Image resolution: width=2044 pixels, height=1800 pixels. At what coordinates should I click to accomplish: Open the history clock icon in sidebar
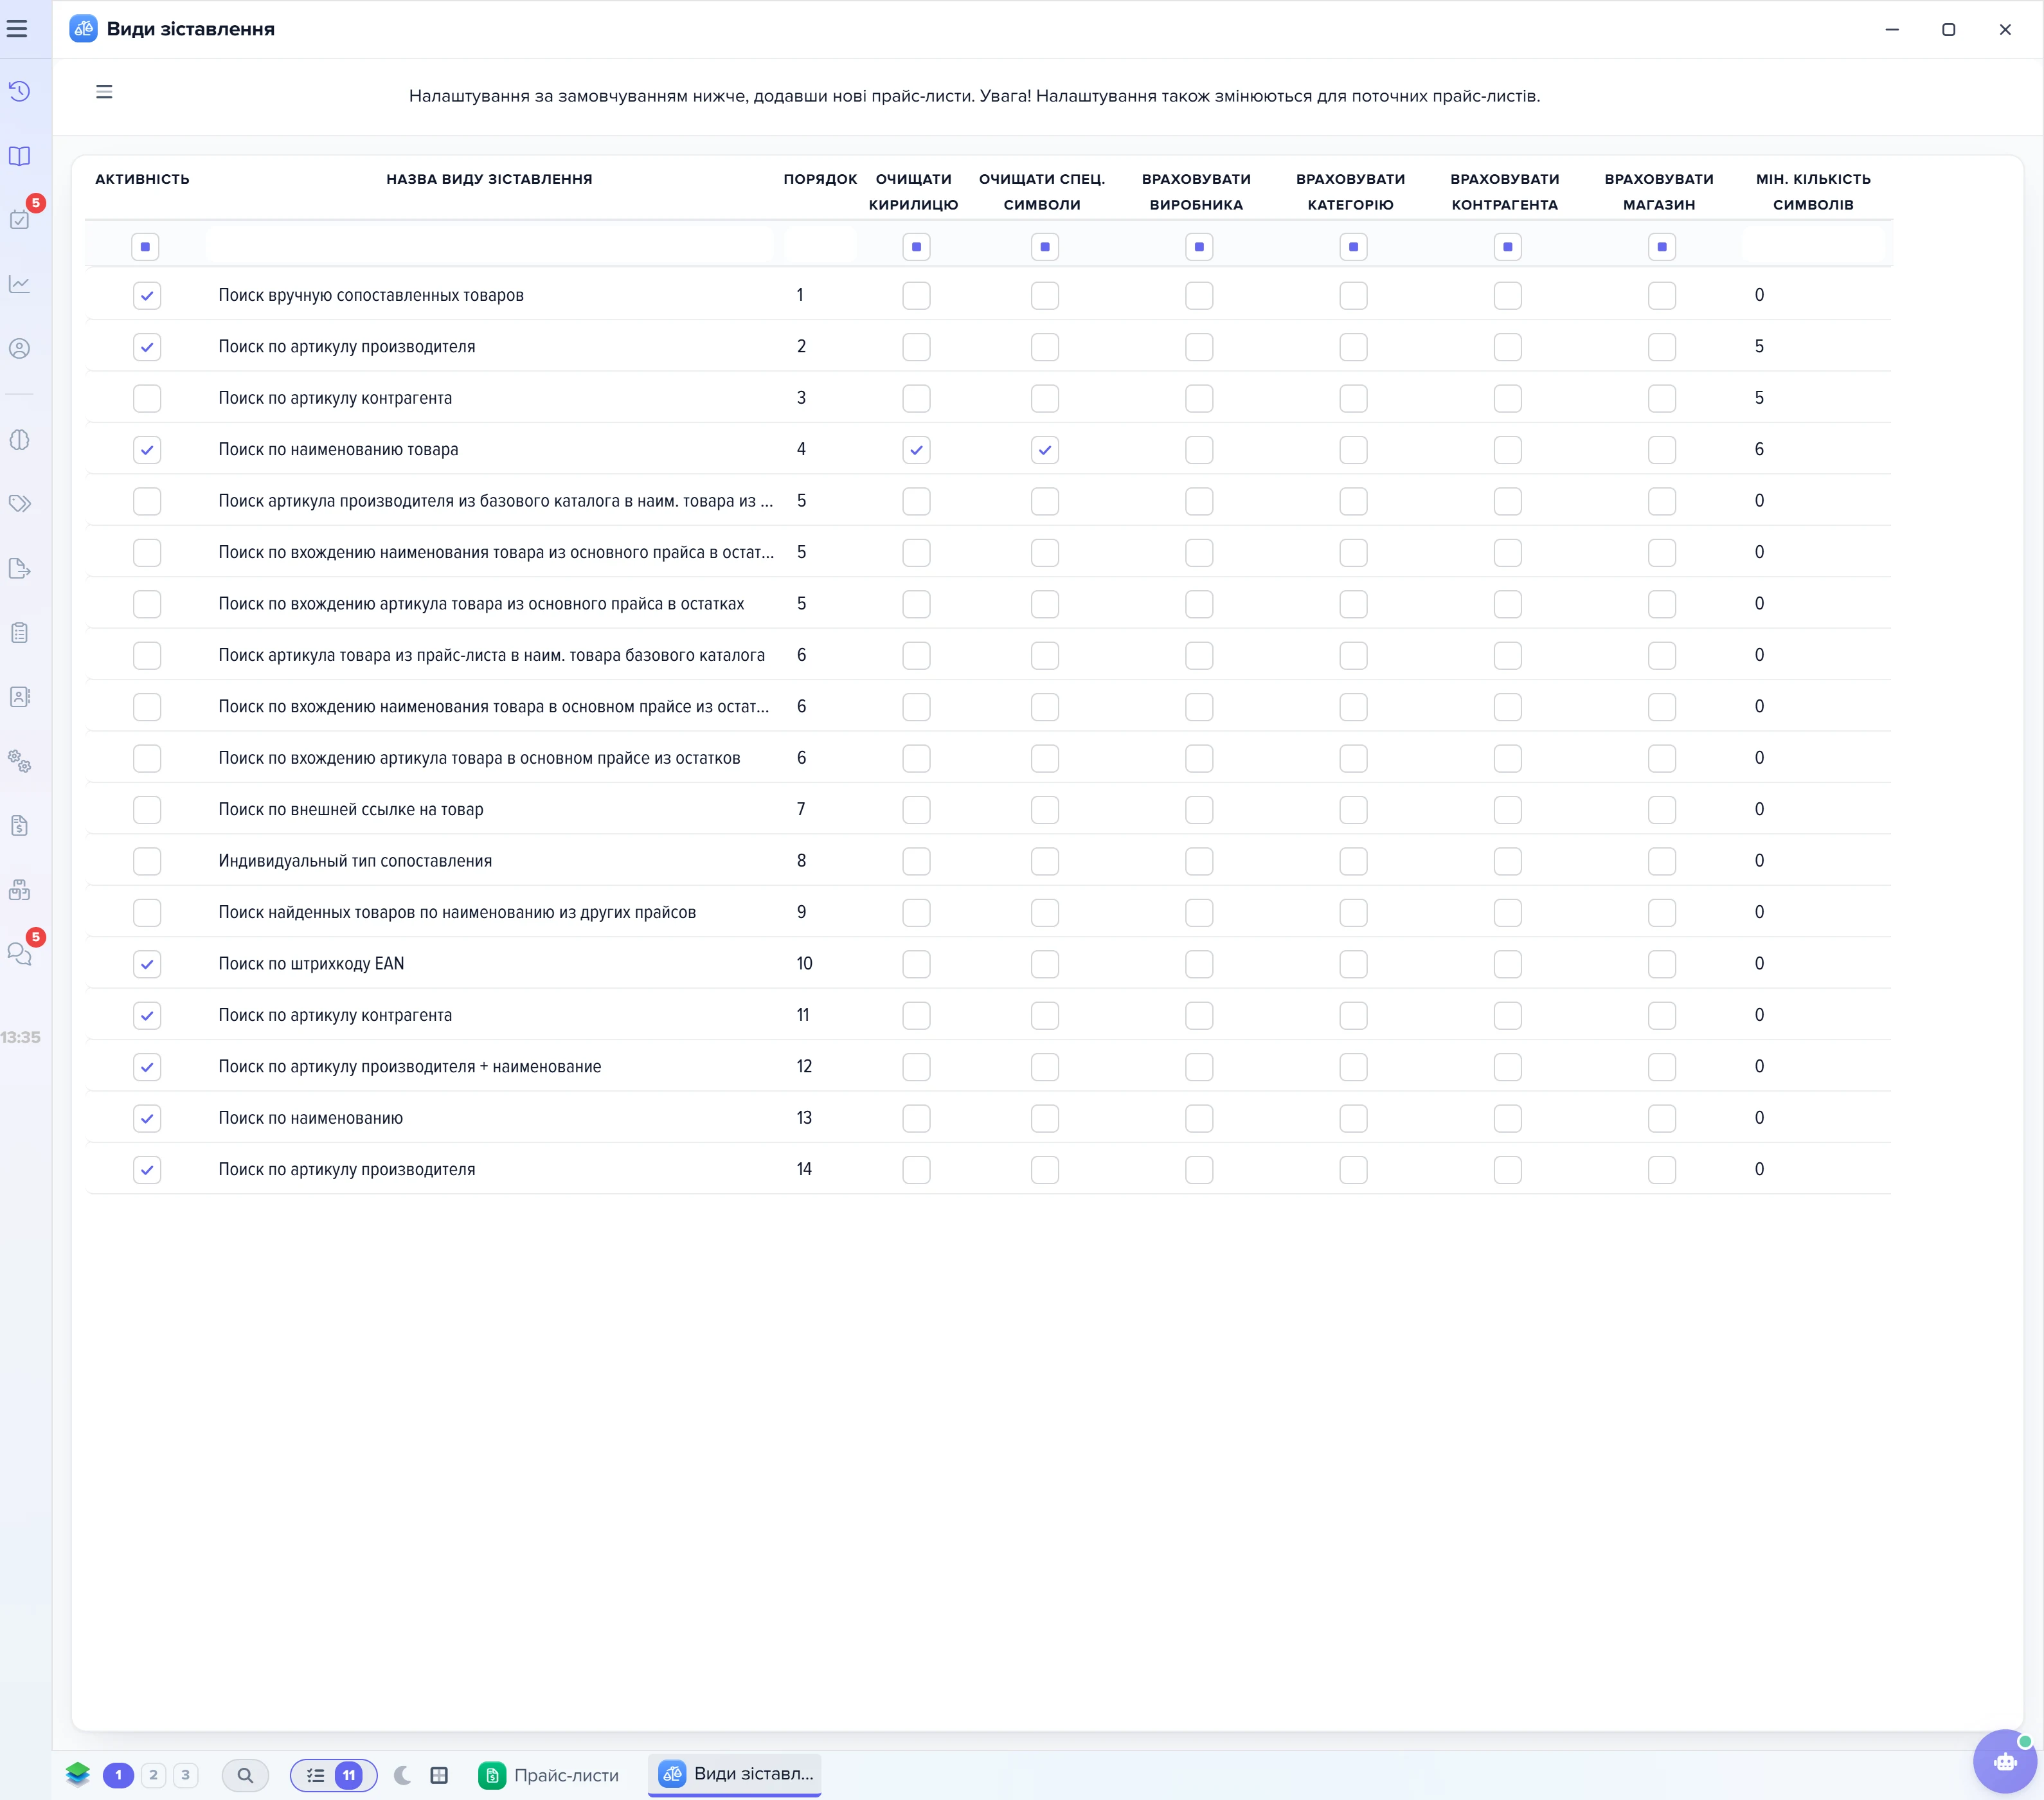20,92
